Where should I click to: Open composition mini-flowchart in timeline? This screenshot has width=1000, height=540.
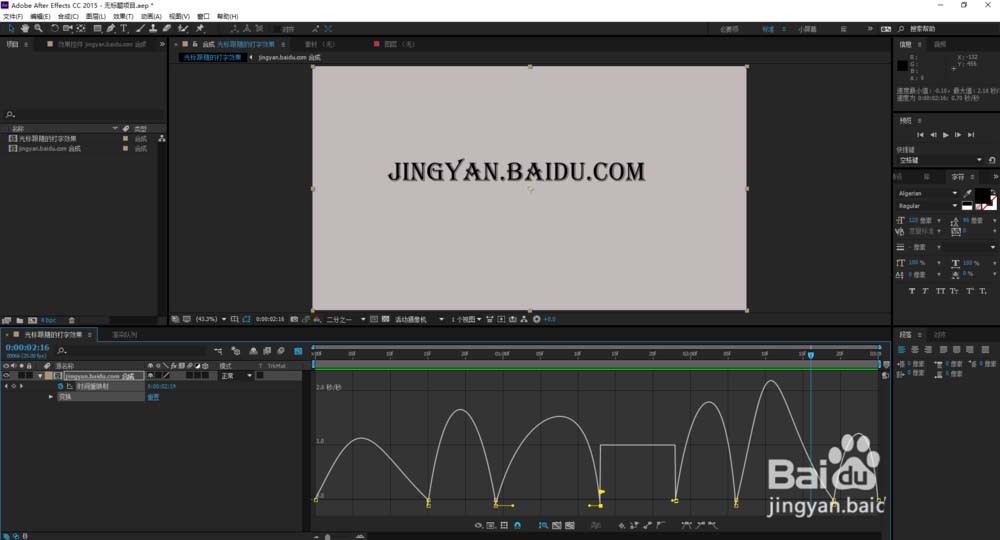(x=218, y=351)
